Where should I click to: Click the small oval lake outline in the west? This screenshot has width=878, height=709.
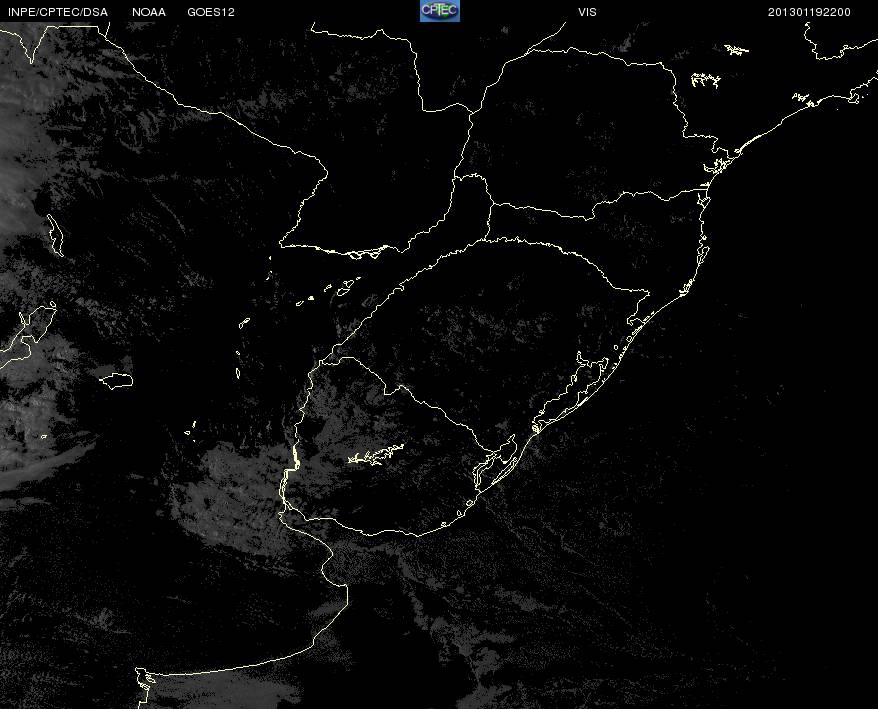(117, 380)
